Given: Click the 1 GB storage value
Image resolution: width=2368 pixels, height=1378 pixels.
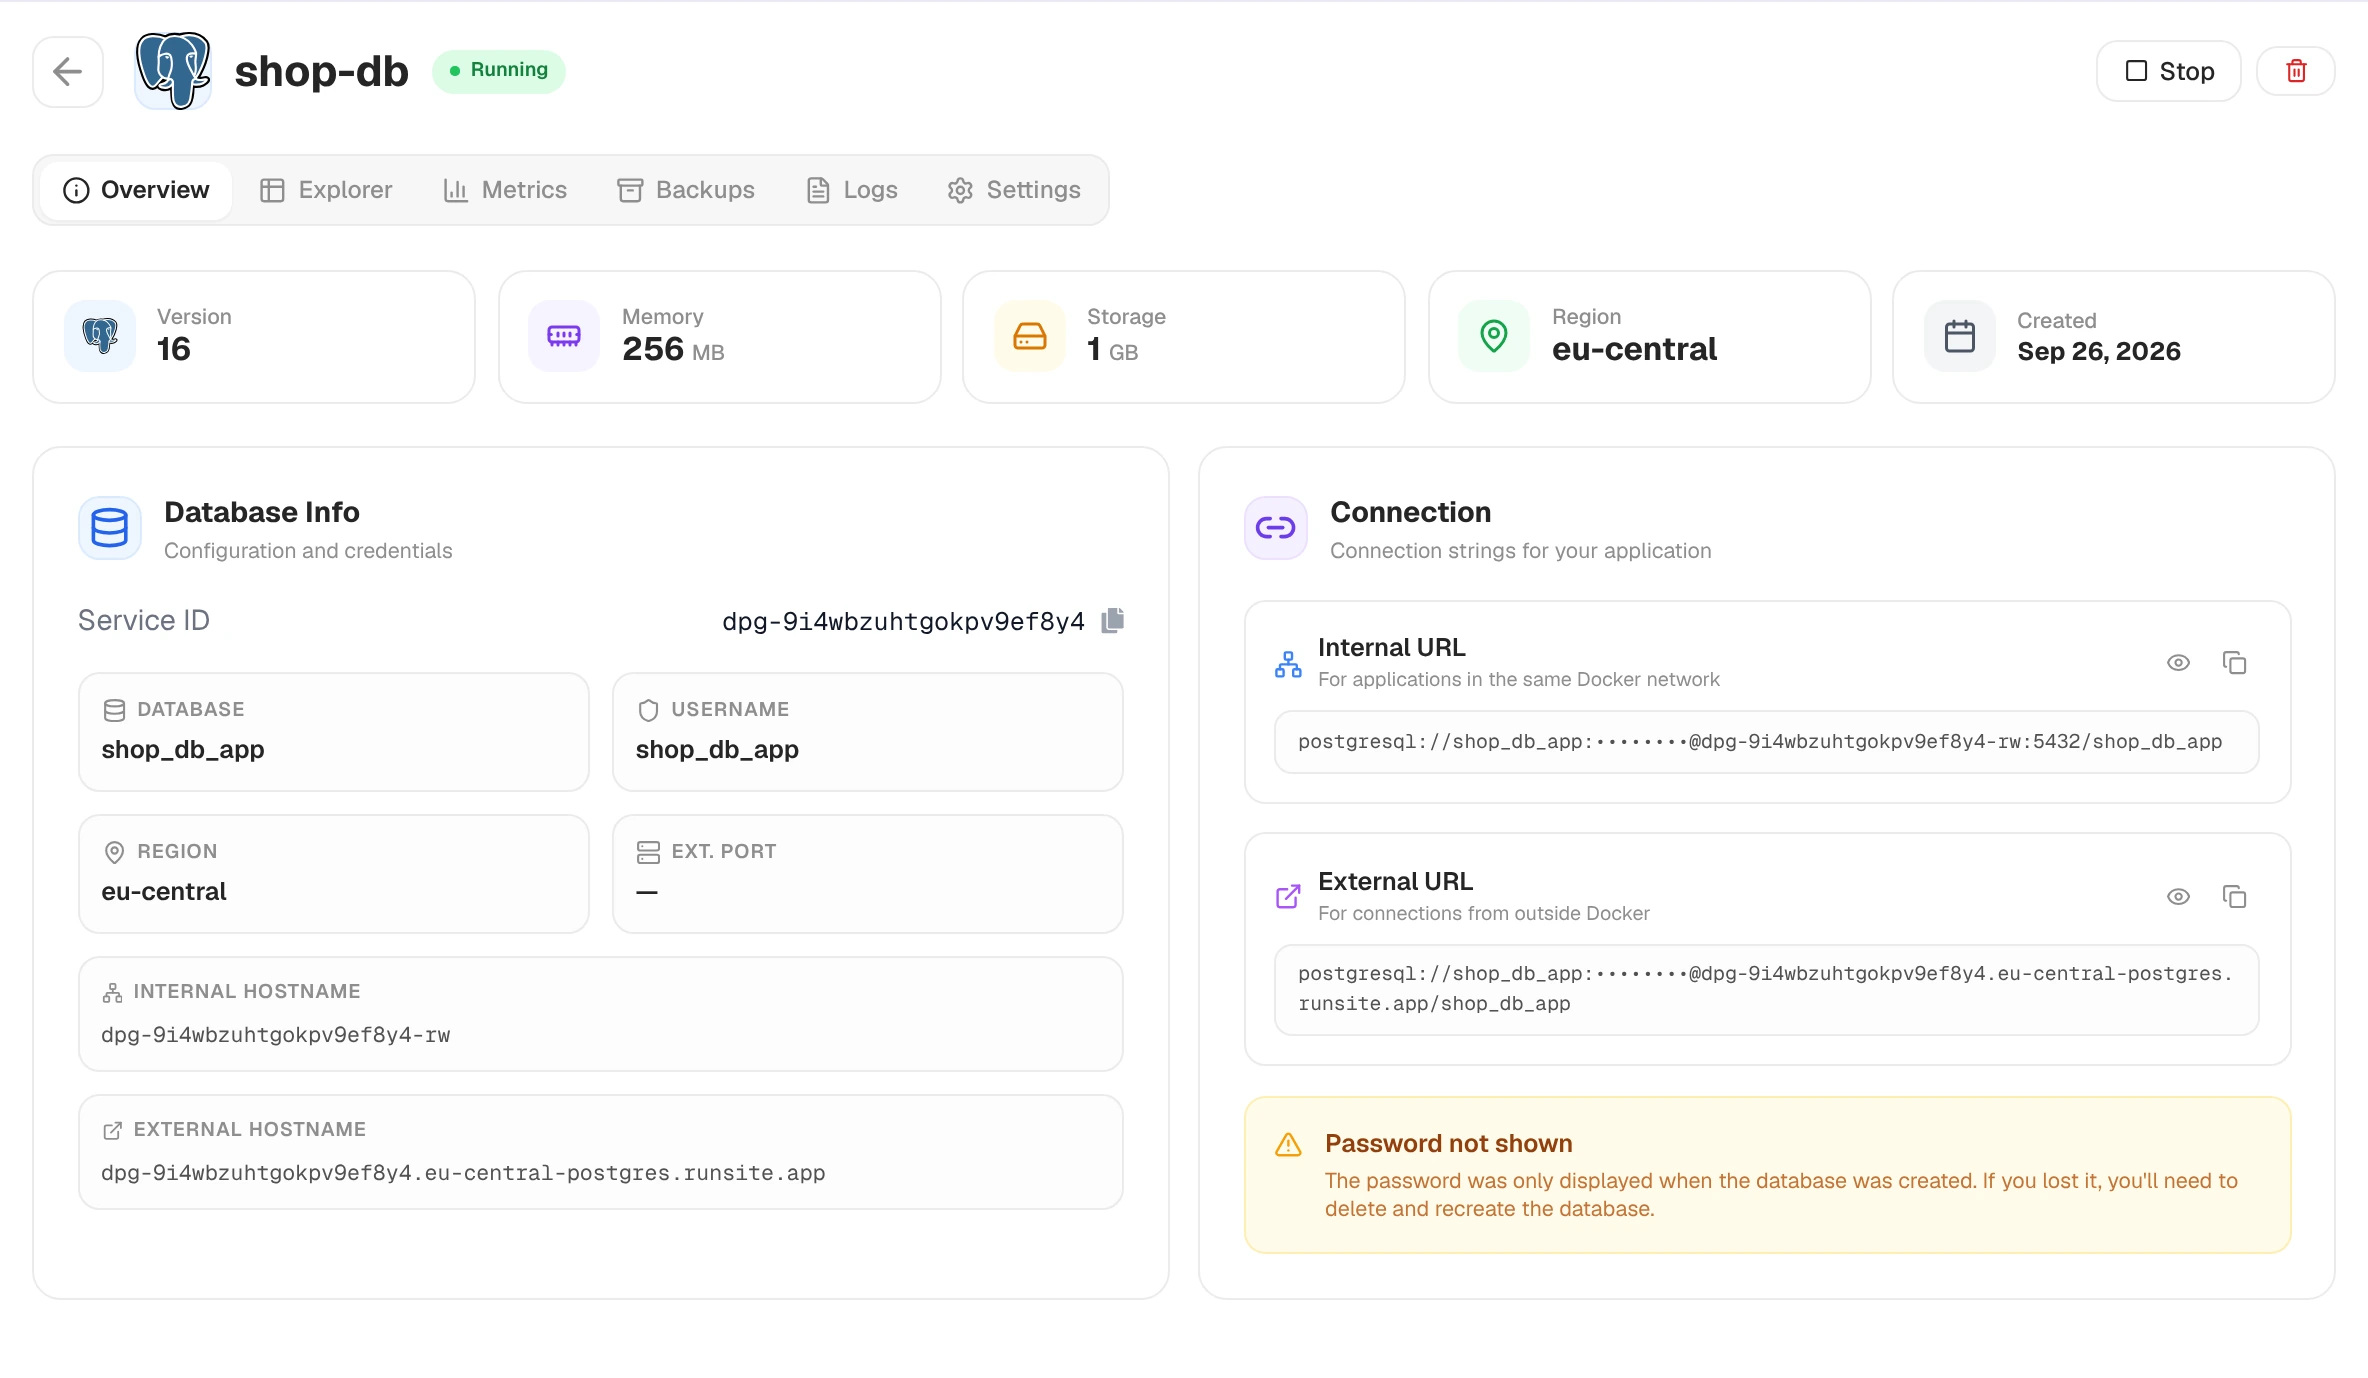Looking at the screenshot, I should click(1112, 349).
